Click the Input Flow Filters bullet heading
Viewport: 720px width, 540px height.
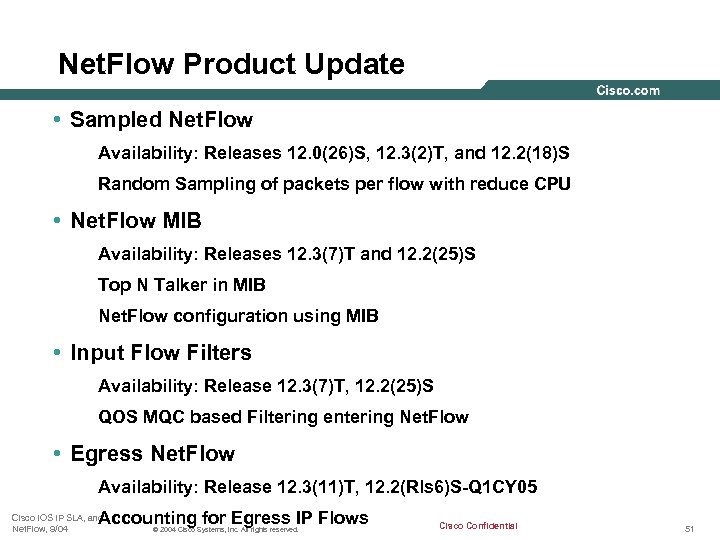[161, 353]
